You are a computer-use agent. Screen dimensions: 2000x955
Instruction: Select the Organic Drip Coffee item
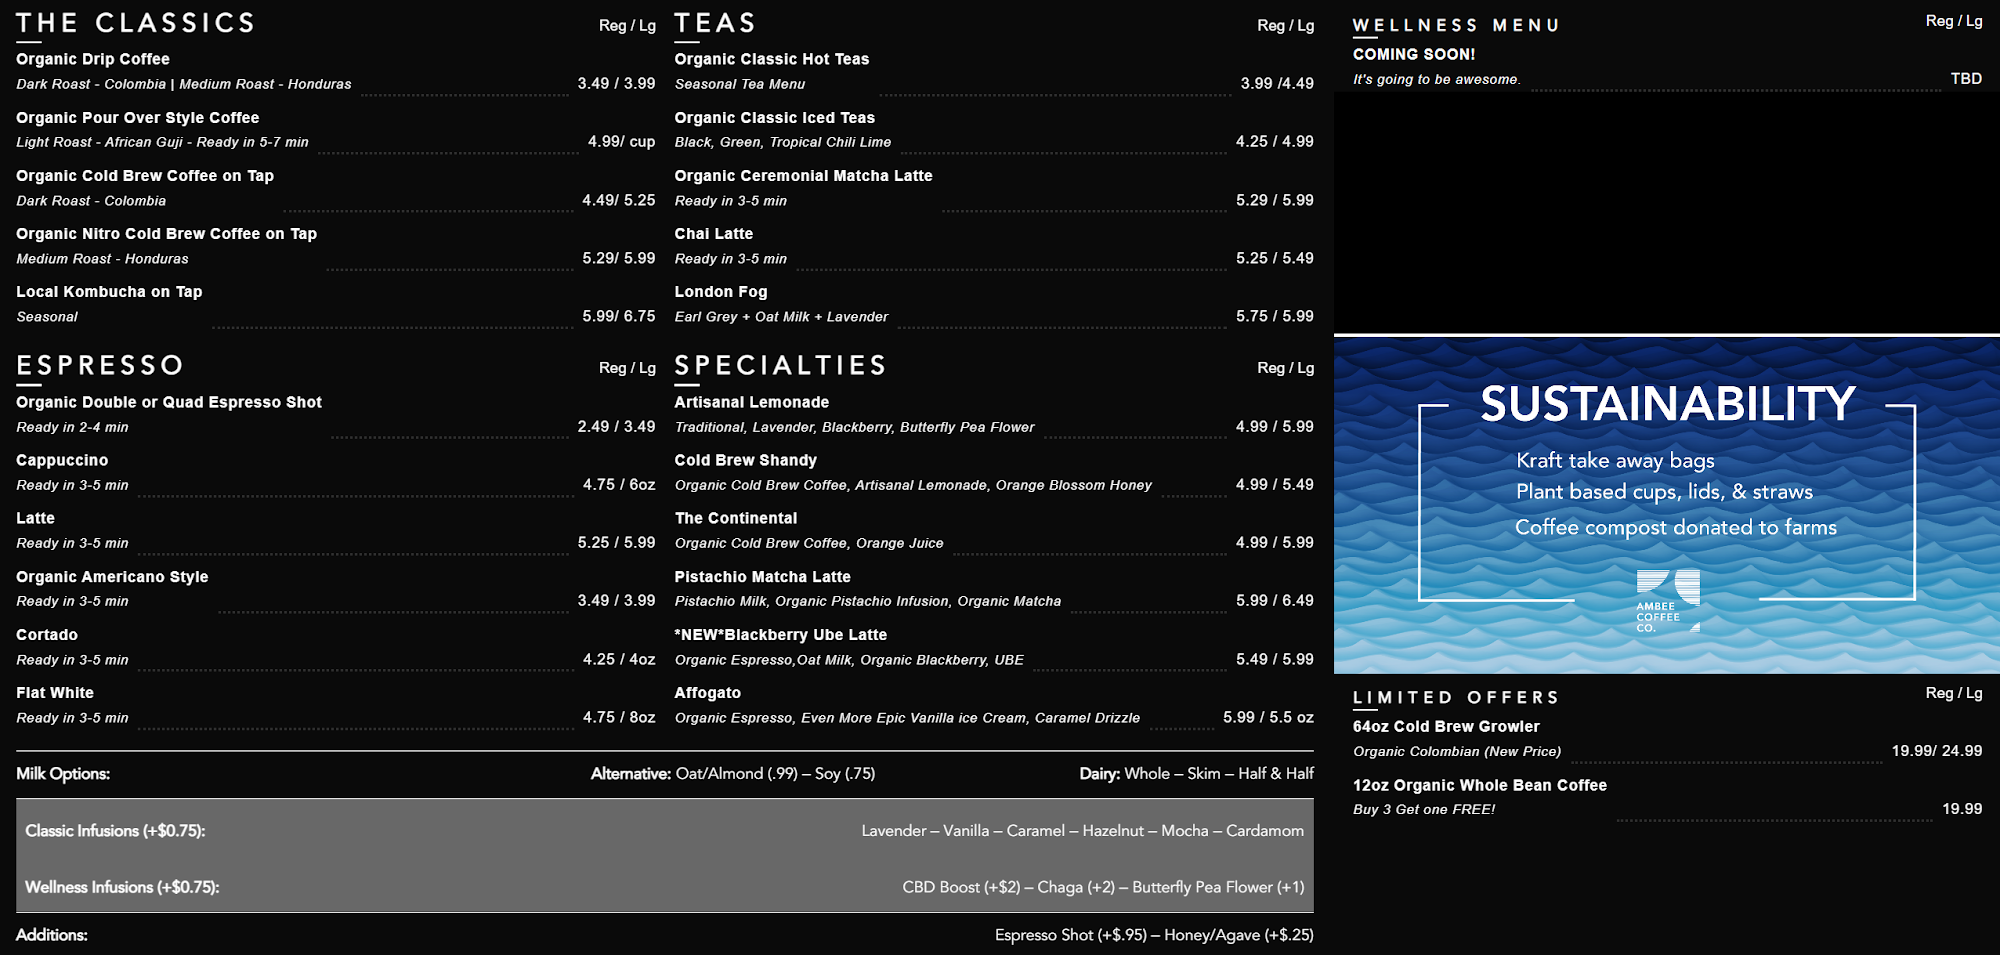93,59
